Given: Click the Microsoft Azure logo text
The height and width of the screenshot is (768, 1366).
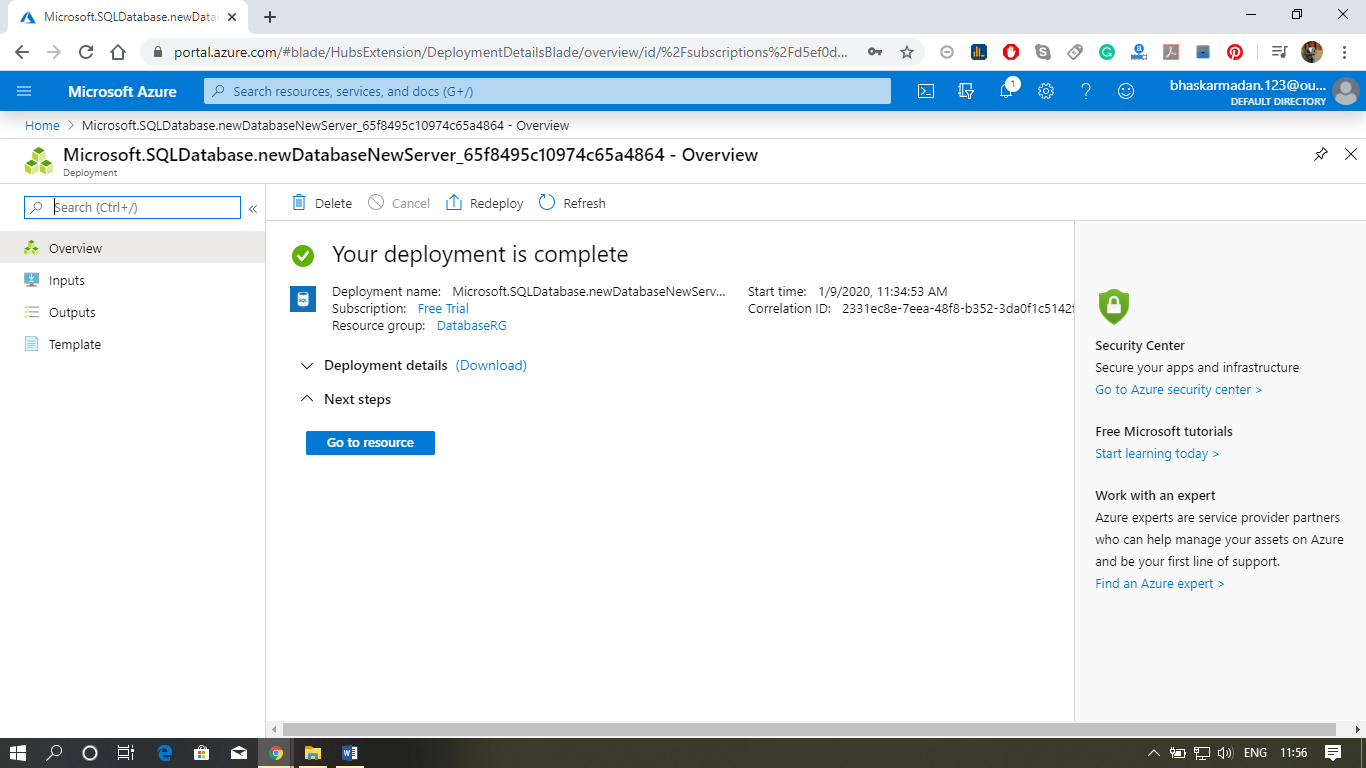Looking at the screenshot, I should (x=122, y=91).
